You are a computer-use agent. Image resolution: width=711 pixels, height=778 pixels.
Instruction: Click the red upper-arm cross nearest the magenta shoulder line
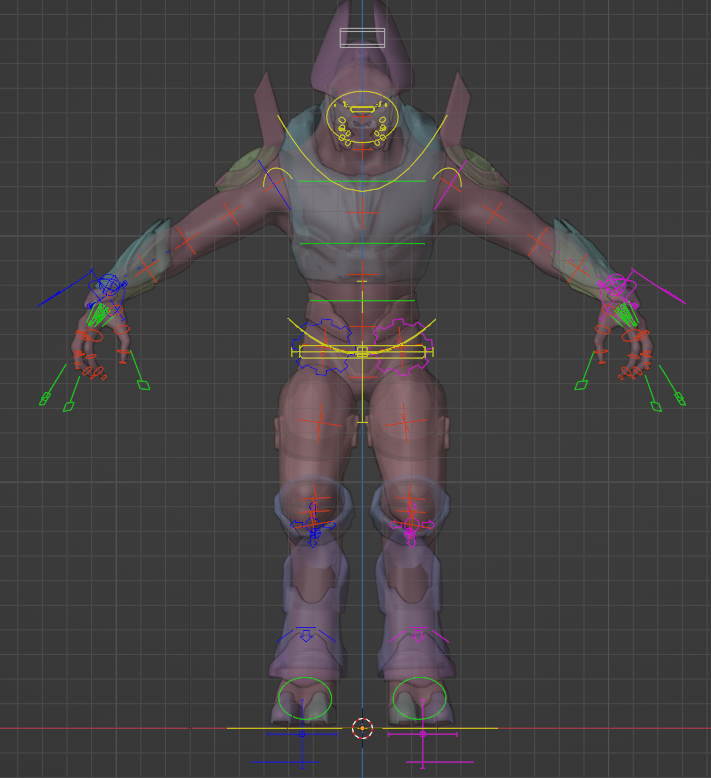[494, 213]
